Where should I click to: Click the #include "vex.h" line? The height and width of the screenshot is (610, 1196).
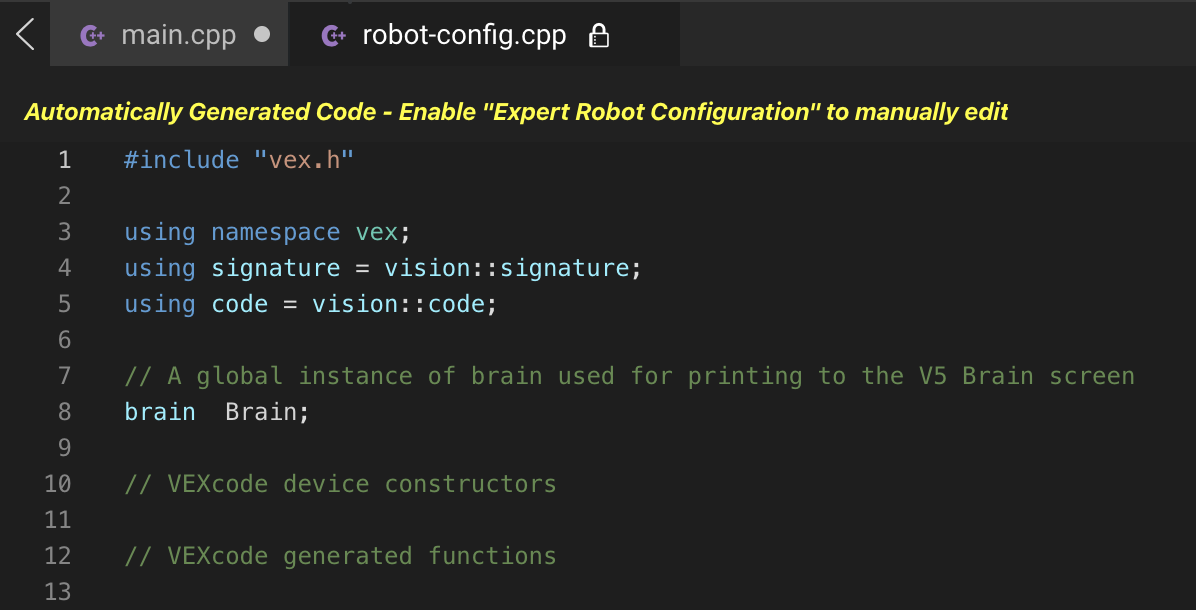coord(240,160)
